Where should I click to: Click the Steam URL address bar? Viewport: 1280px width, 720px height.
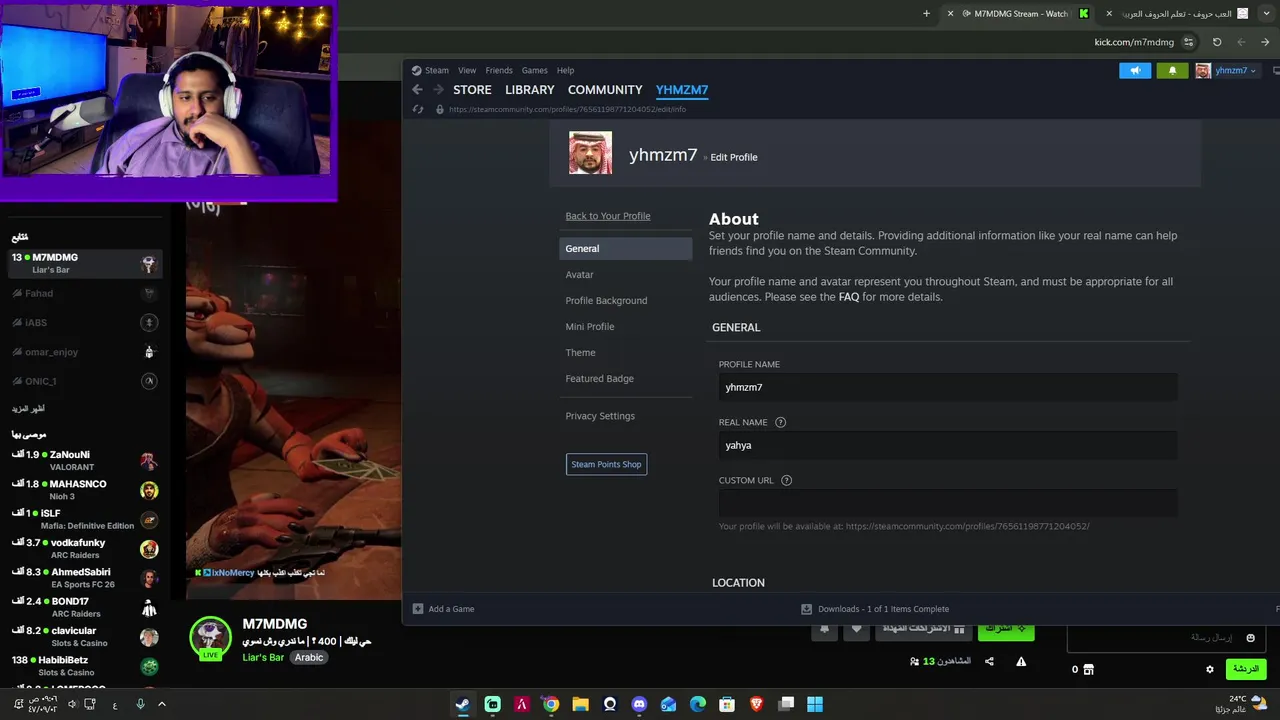click(567, 109)
